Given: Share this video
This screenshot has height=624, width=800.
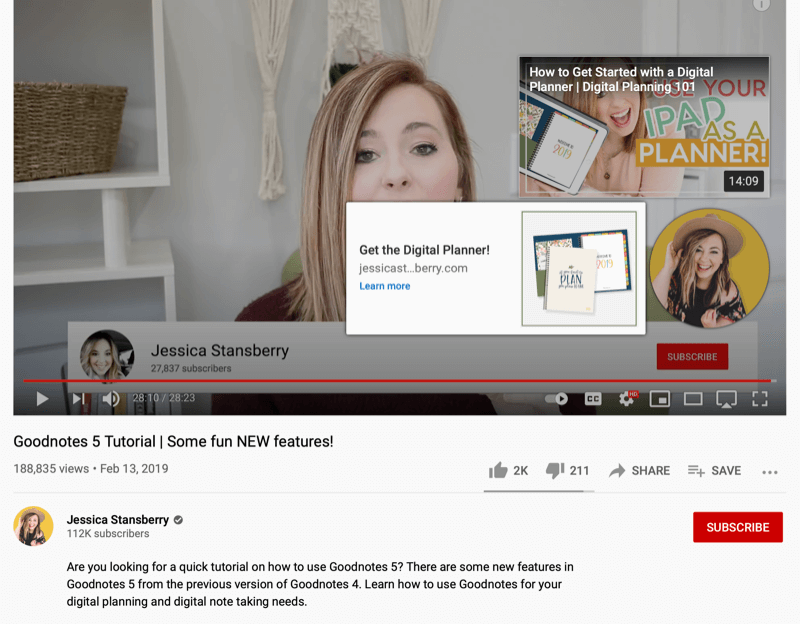Looking at the screenshot, I should (639, 470).
